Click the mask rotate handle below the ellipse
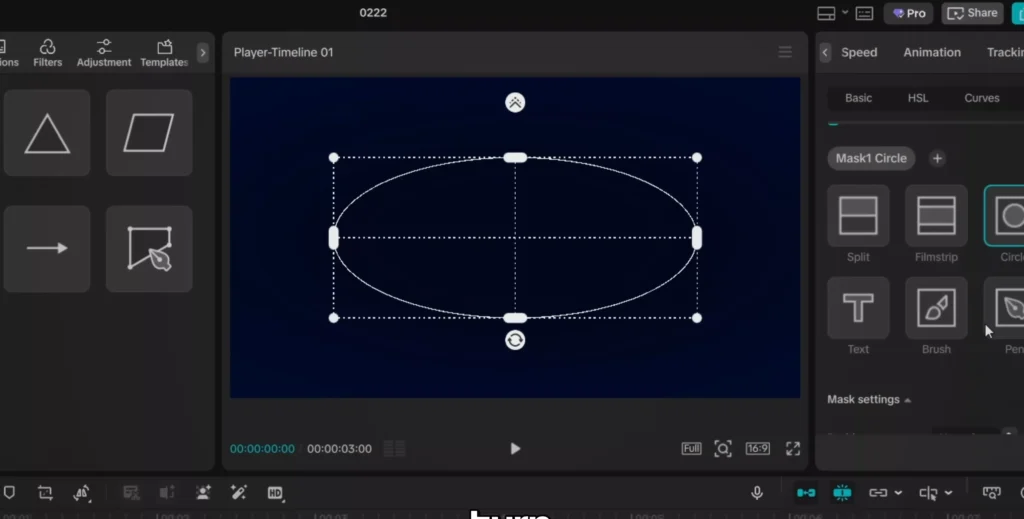 pyautogui.click(x=515, y=340)
